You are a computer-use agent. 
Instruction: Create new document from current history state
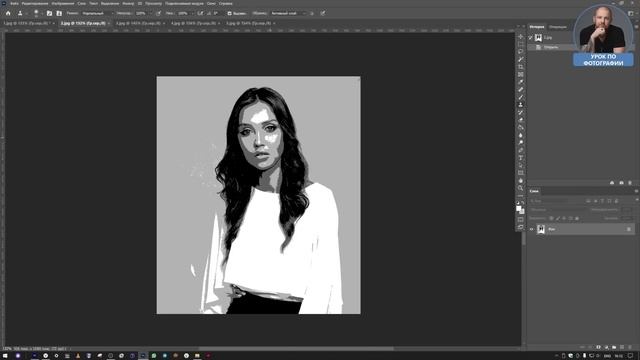[x=612, y=182]
